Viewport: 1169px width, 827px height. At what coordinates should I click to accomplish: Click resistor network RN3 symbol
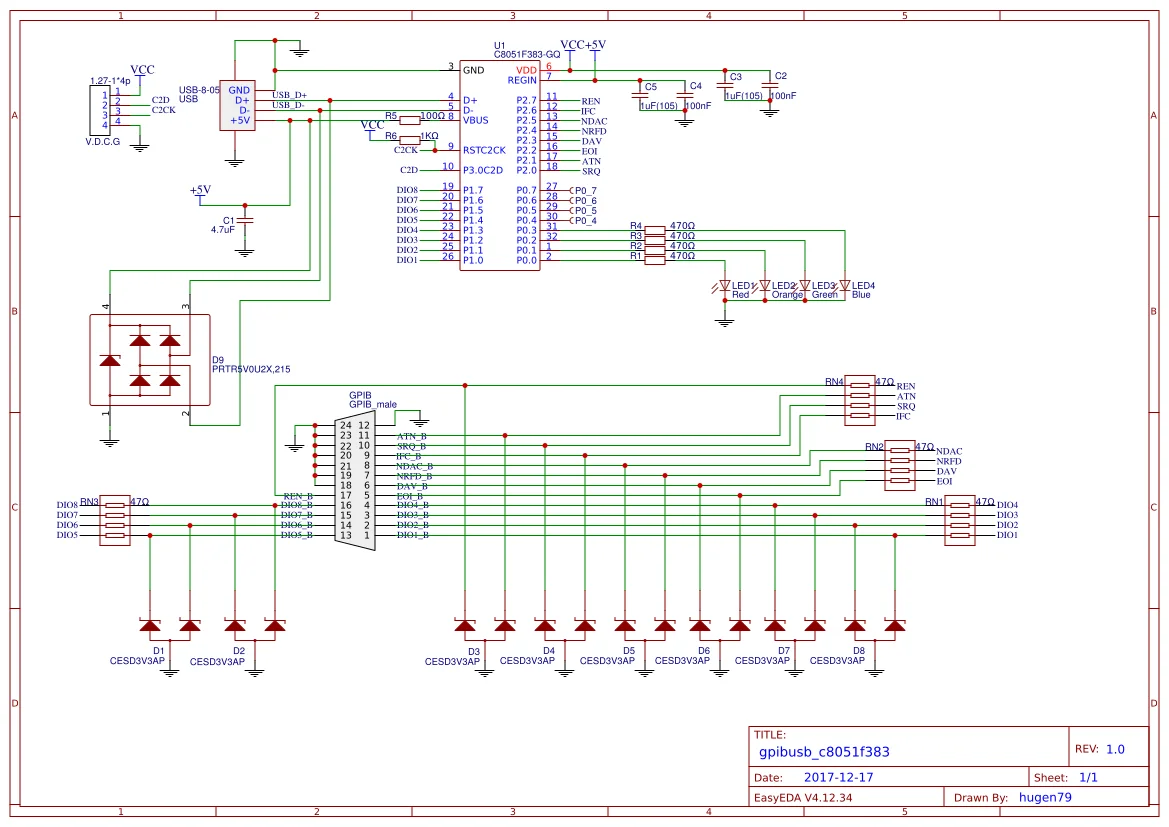[x=115, y=521]
